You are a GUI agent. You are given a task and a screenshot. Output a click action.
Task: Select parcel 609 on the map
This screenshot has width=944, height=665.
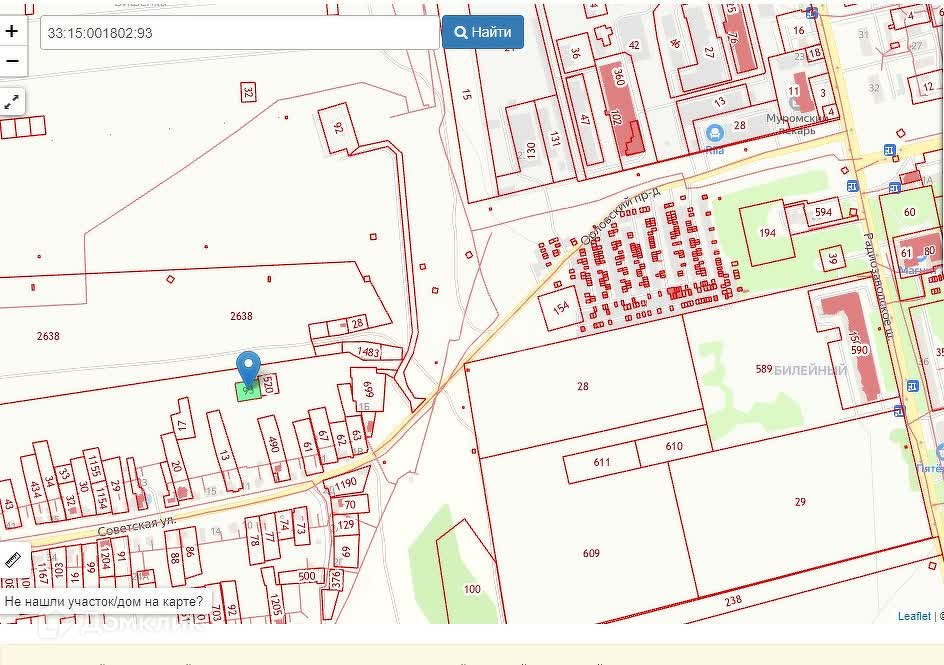[x=591, y=553]
